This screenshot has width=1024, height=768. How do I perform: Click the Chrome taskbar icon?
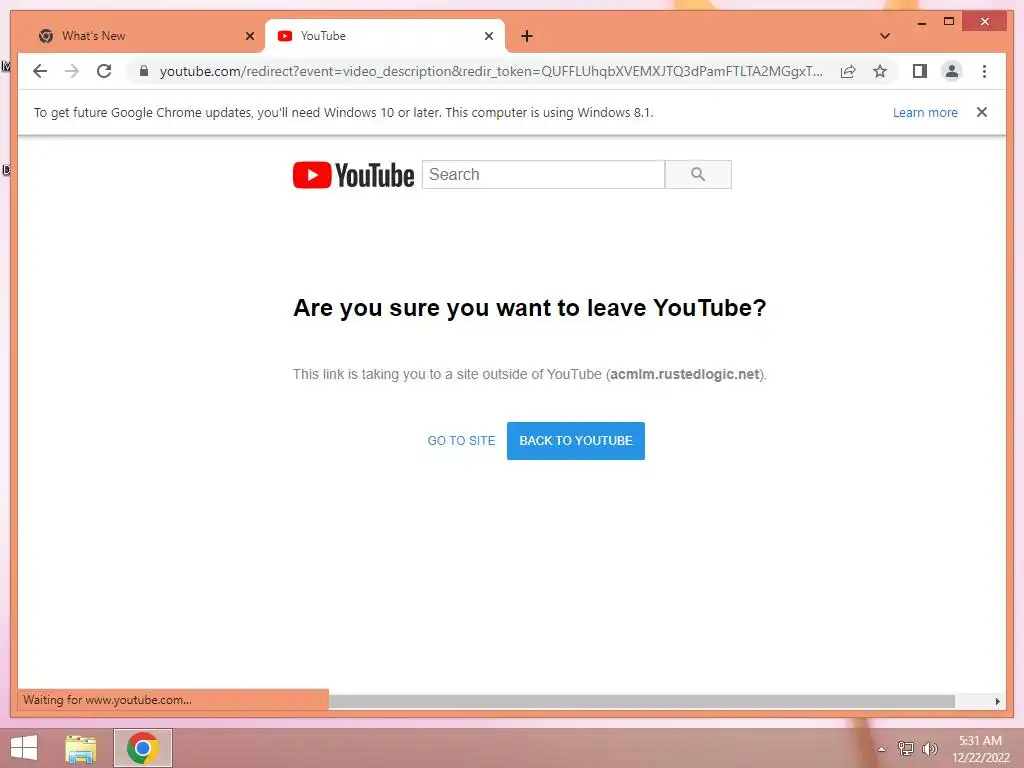coord(143,748)
